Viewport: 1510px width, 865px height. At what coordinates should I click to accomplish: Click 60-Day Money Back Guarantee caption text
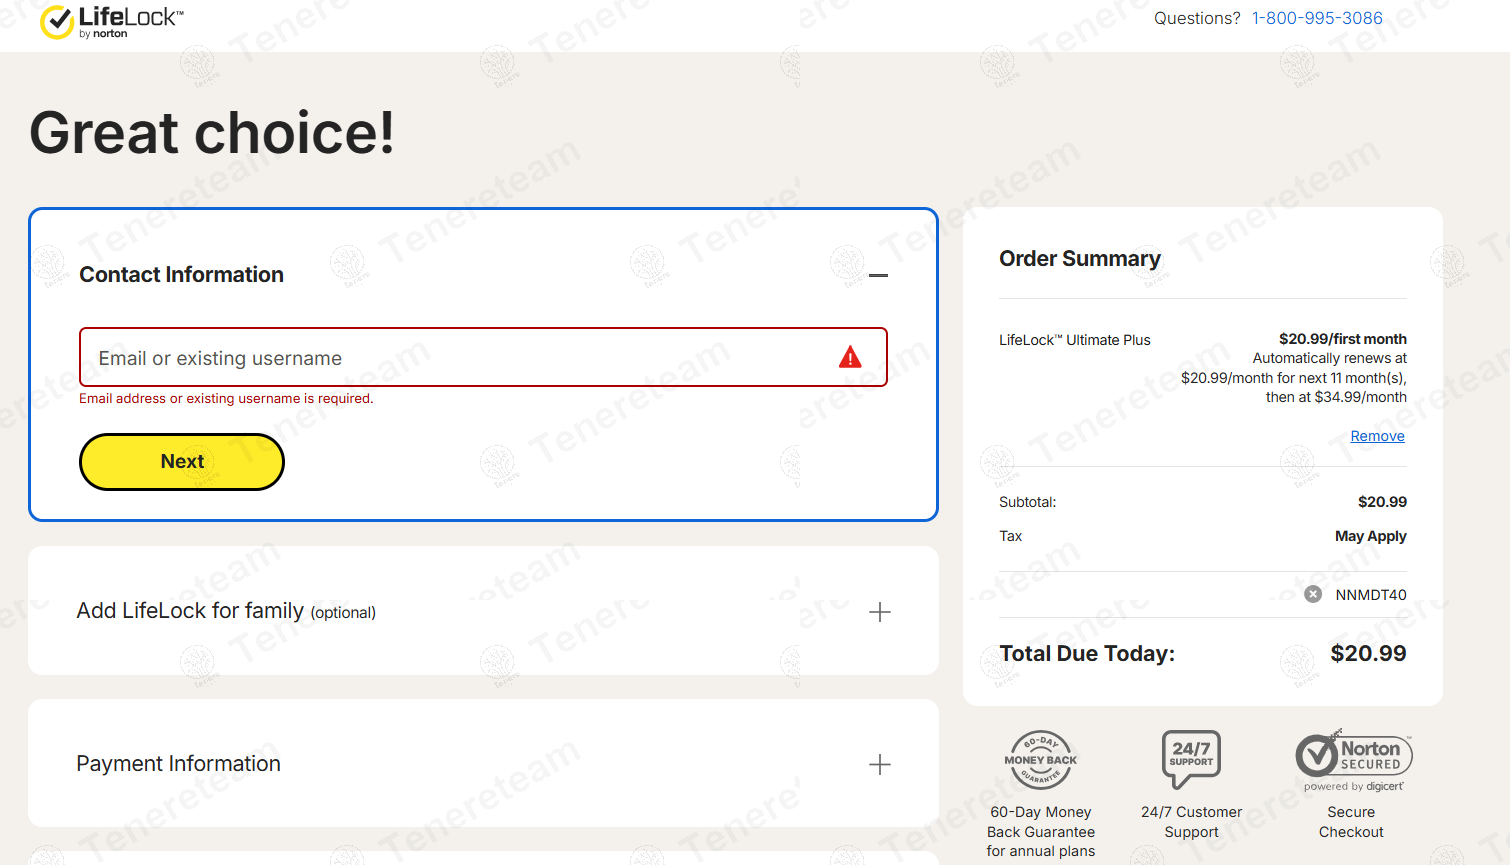1041,832
